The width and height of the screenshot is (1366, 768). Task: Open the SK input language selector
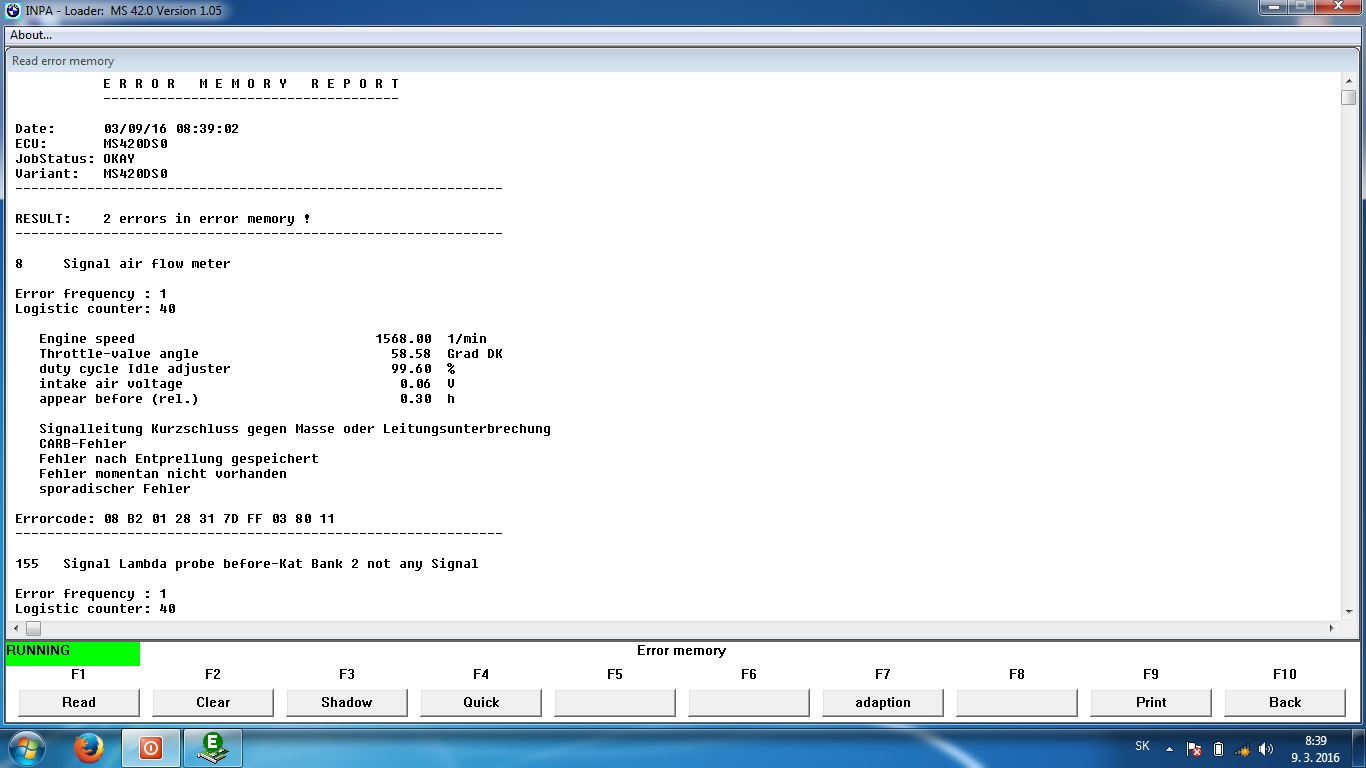[x=1142, y=747]
